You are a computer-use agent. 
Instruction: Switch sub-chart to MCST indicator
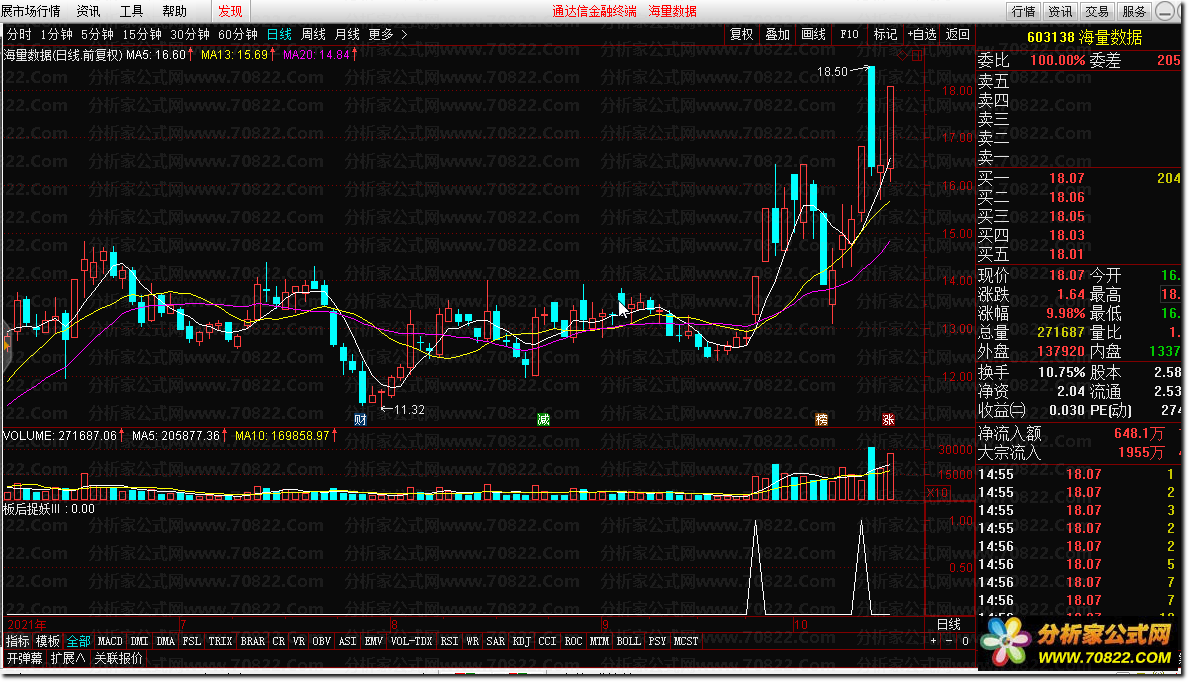[686, 641]
